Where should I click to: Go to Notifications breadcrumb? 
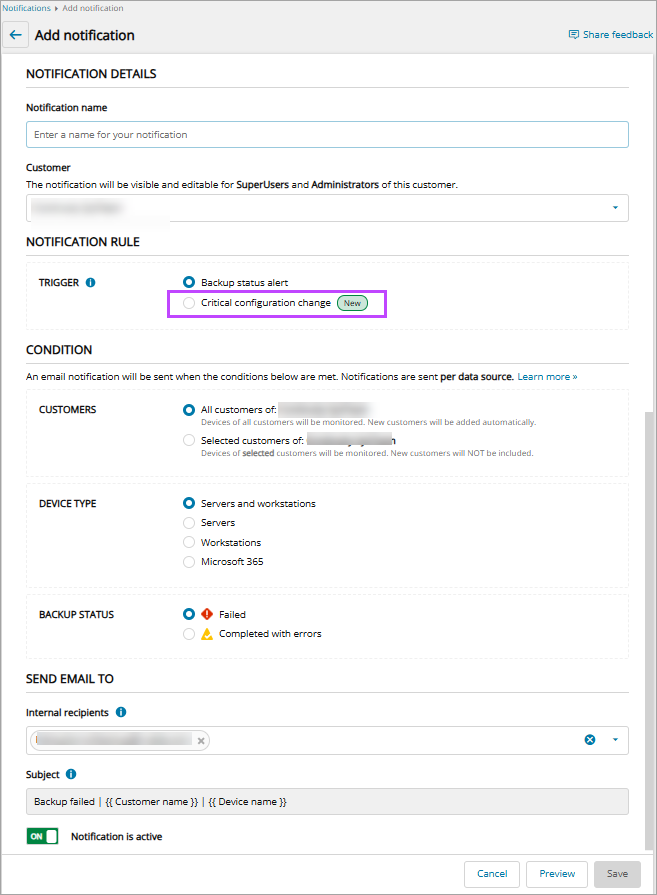26,8
